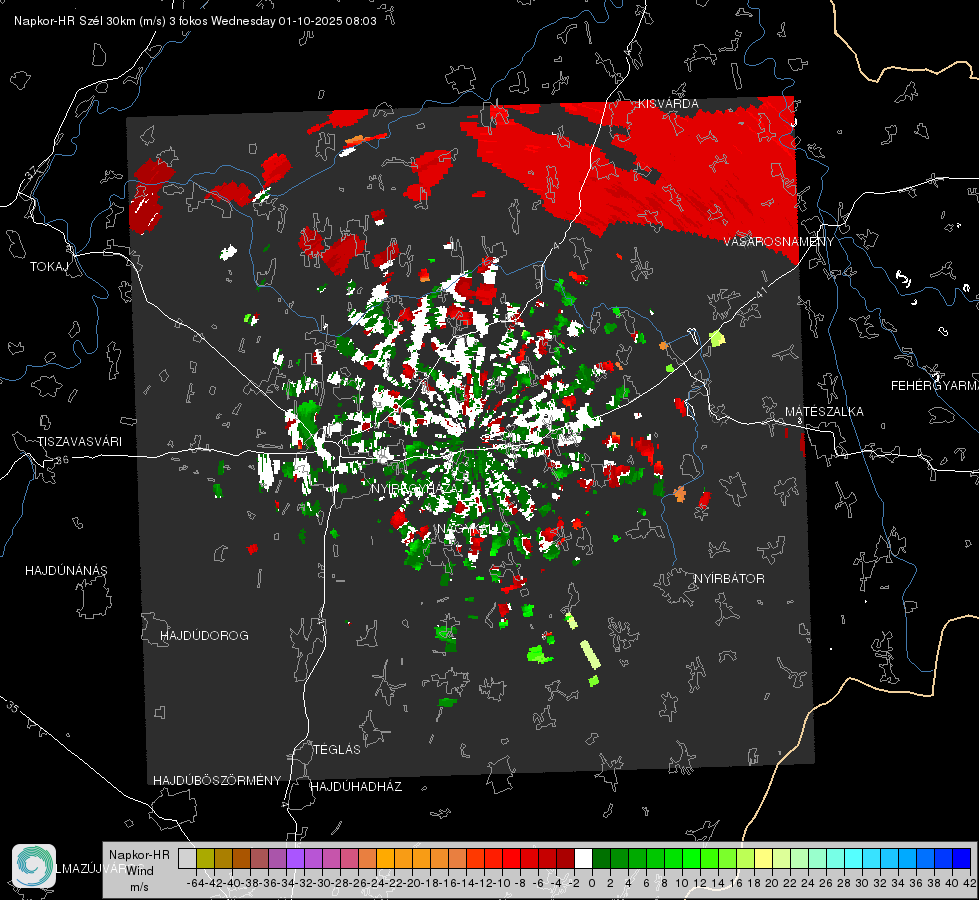Click the Napkor-HR legend title

point(139,855)
